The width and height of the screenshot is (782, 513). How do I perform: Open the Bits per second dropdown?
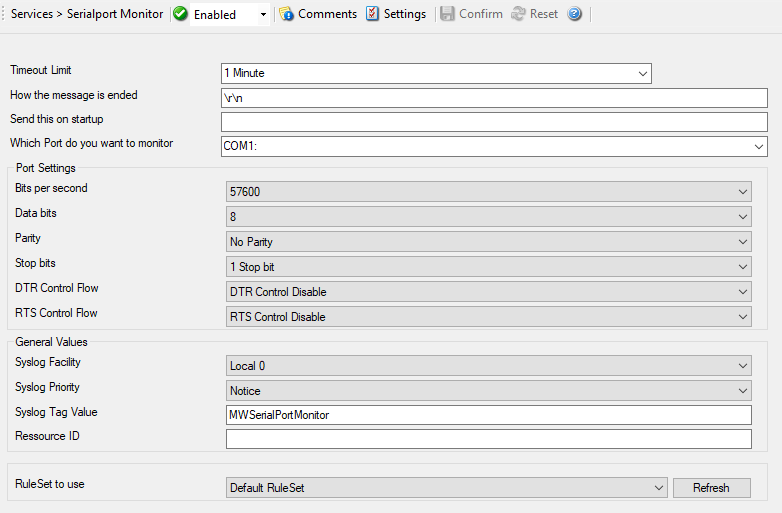(x=742, y=192)
